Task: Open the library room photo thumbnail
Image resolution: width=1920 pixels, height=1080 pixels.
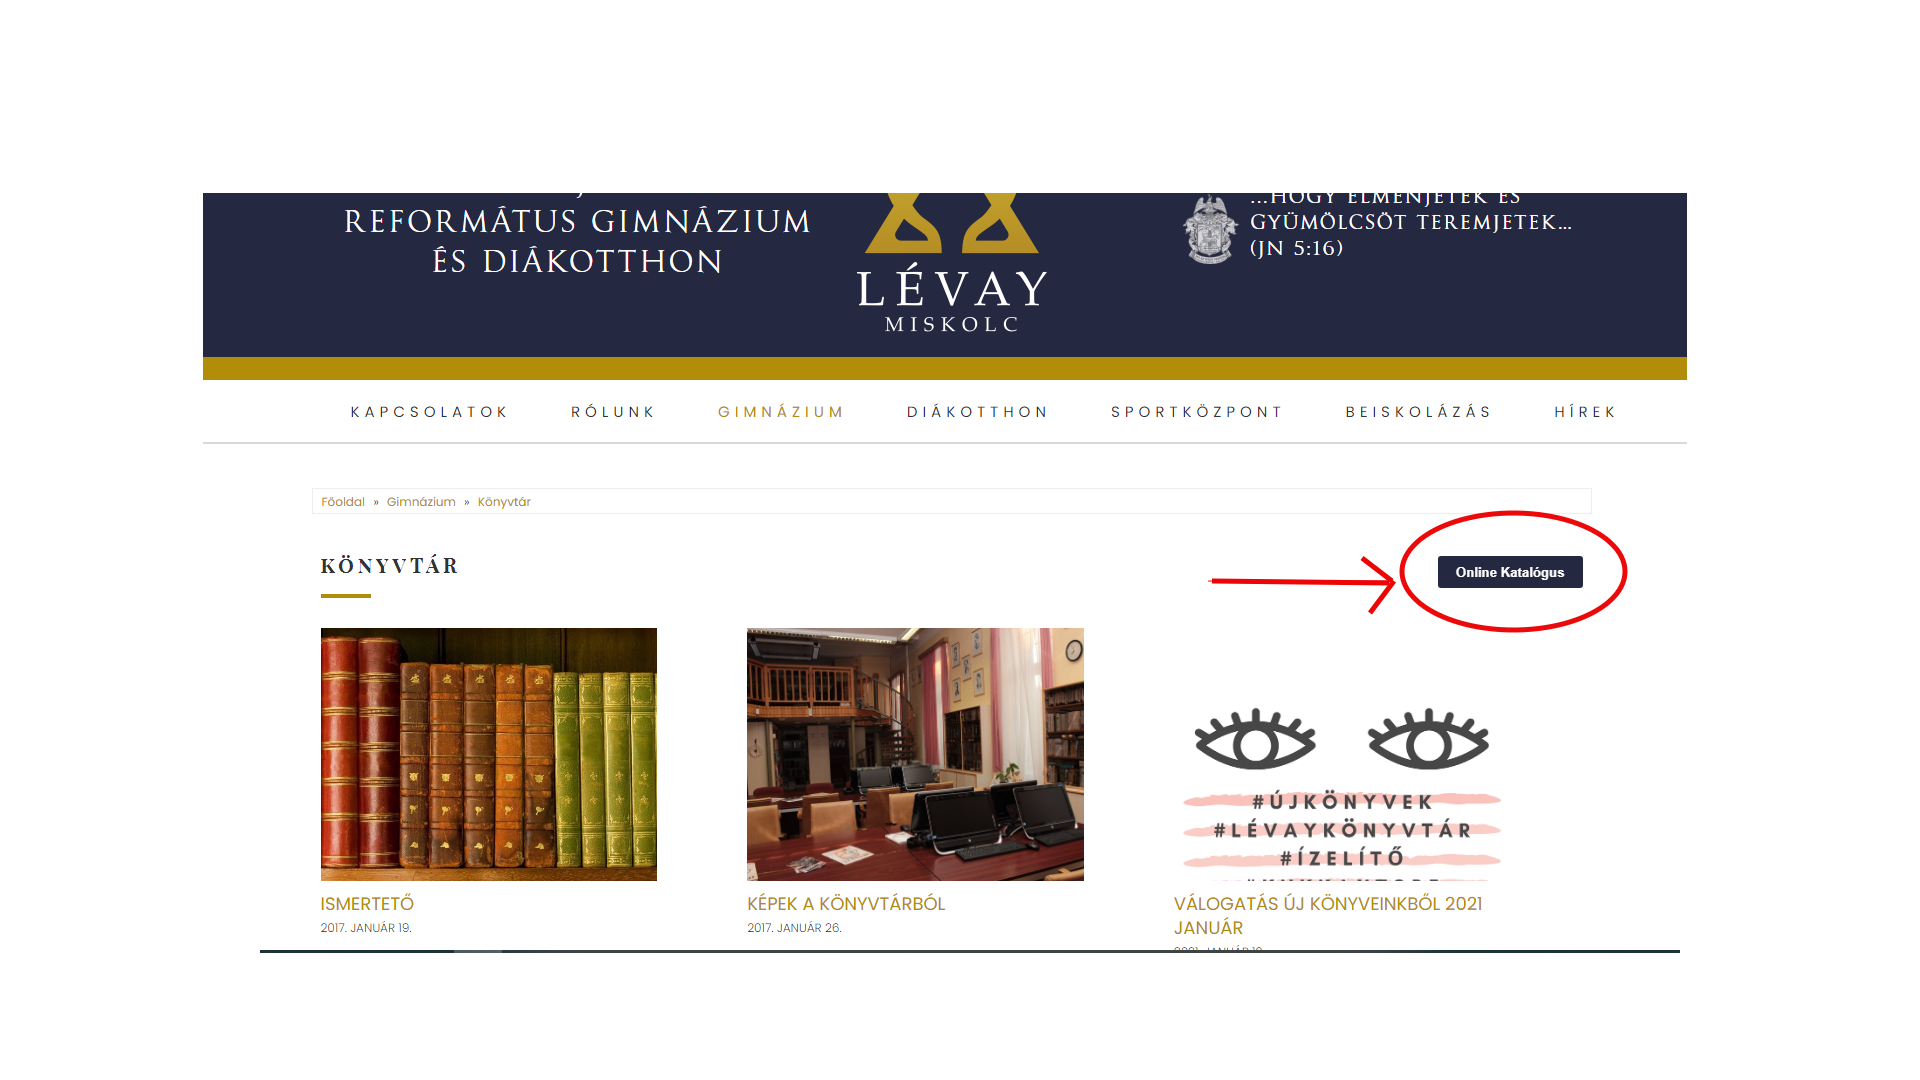Action: 915,754
